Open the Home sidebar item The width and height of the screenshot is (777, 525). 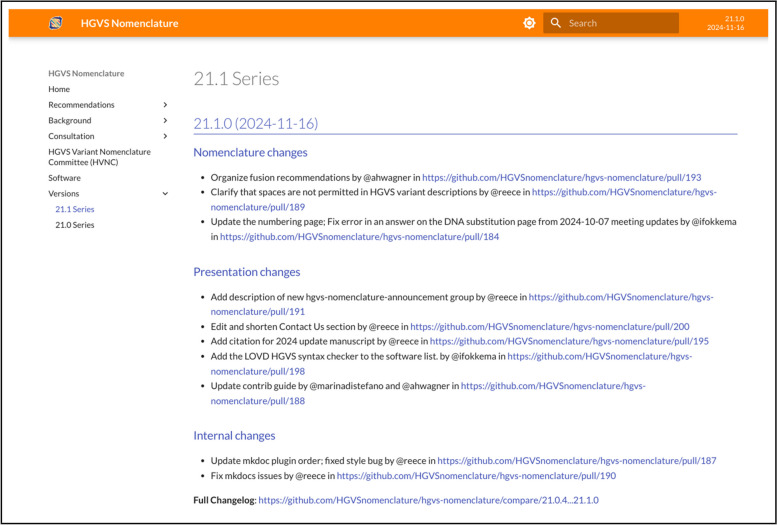click(59, 89)
